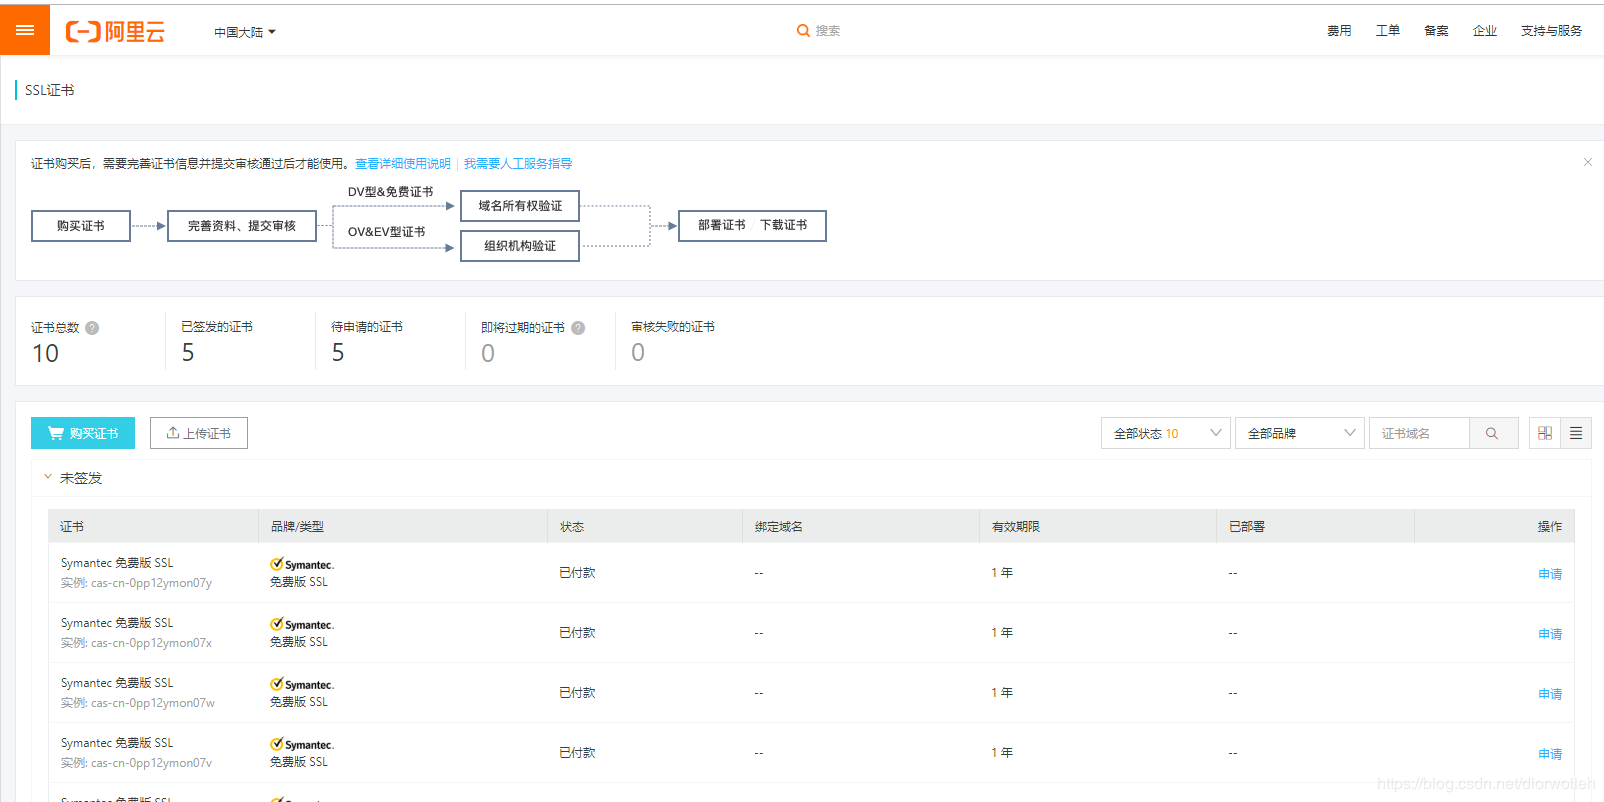Click the certificate domain search button
1604x802 pixels.
(x=1492, y=433)
